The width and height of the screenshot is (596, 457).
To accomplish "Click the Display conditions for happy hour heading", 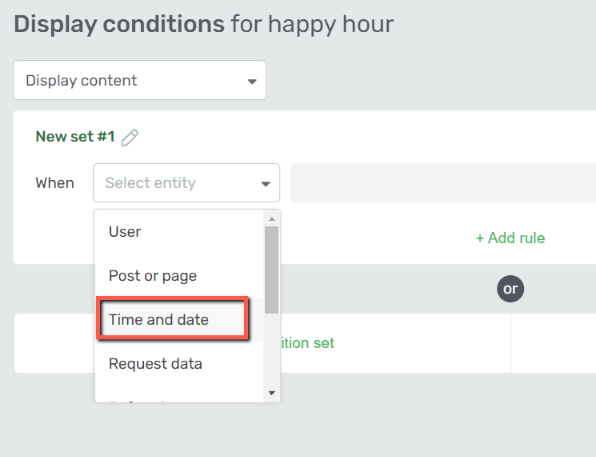I will pyautogui.click(x=204, y=24).
